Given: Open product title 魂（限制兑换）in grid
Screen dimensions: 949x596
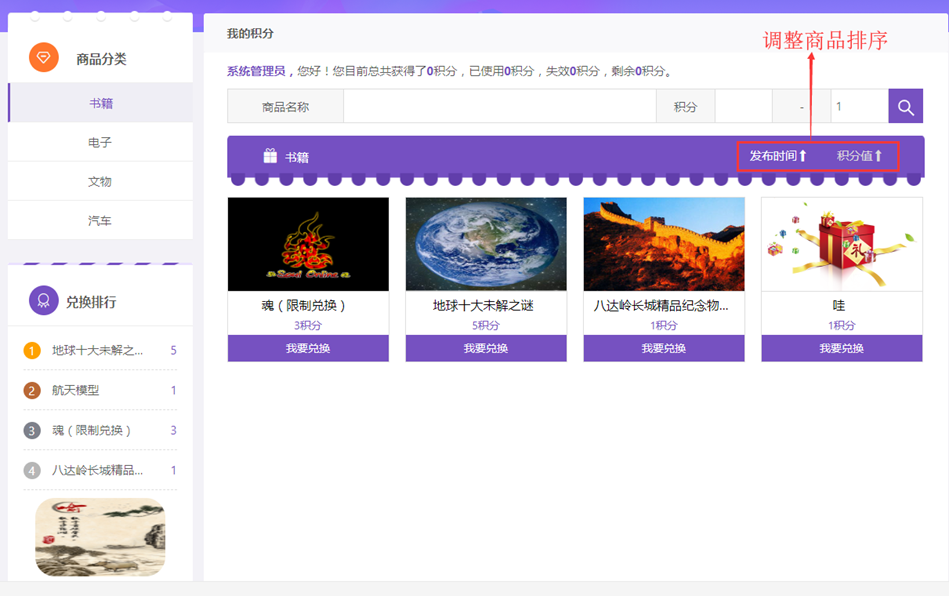Looking at the screenshot, I should tap(304, 306).
